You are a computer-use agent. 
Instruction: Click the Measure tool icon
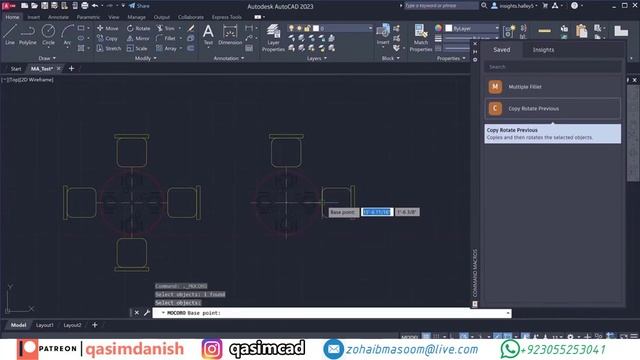click(x=544, y=31)
